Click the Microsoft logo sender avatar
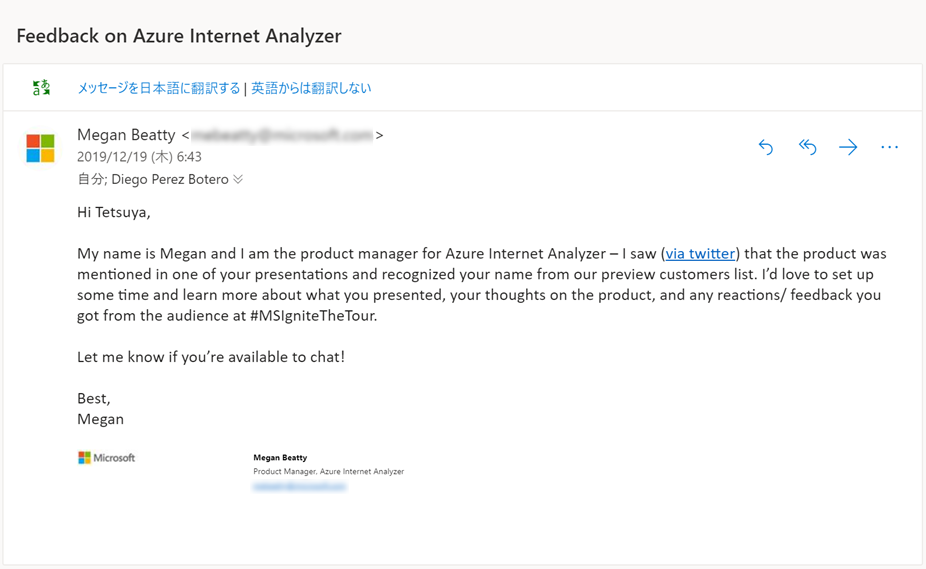926x569 pixels. [x=41, y=148]
